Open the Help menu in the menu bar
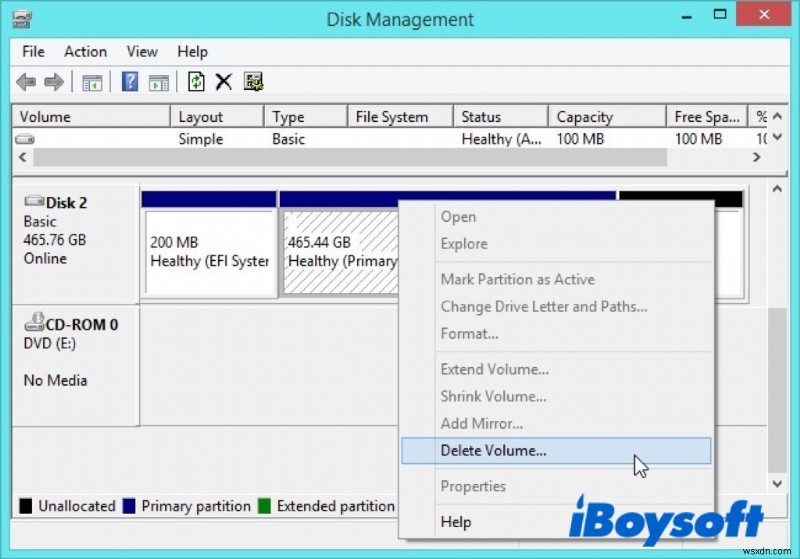This screenshot has width=800, height=559. [x=192, y=52]
